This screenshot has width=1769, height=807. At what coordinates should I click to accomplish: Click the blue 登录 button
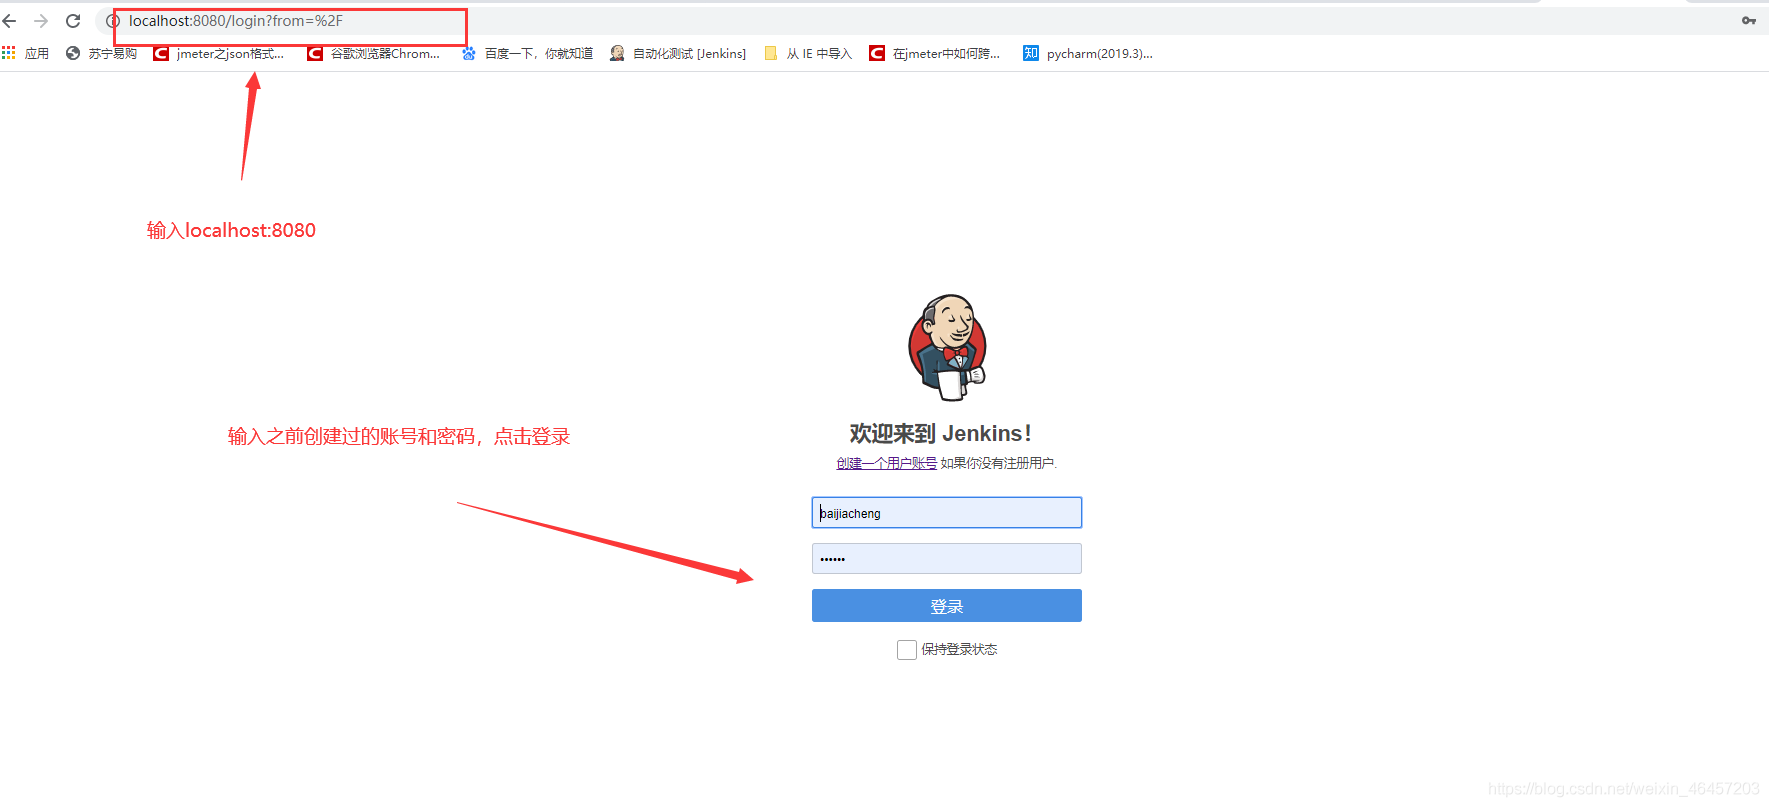(x=947, y=605)
